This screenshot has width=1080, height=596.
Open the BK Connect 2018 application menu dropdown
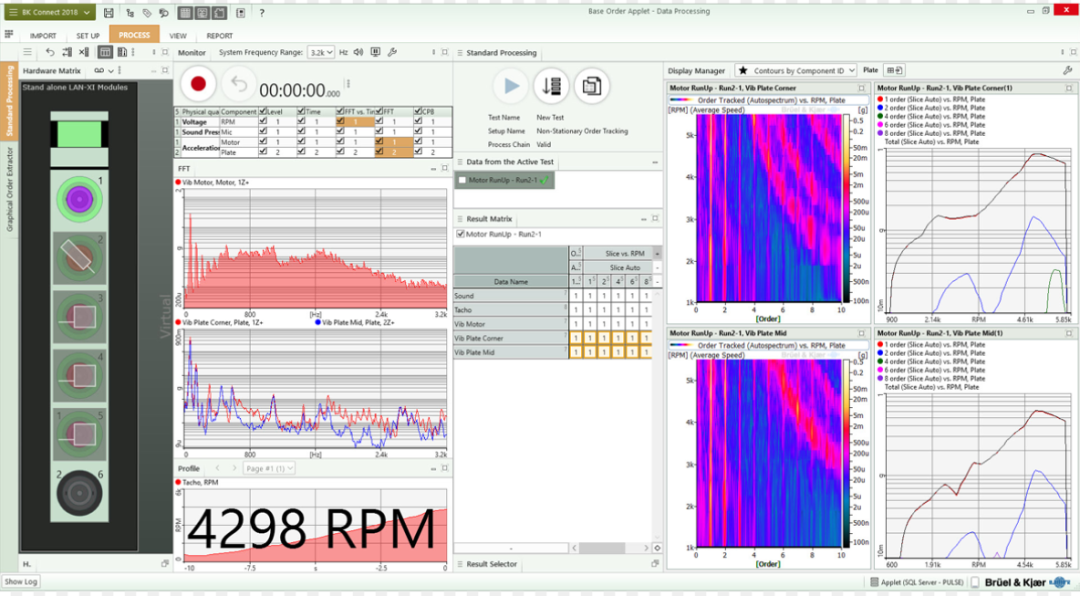pos(50,12)
